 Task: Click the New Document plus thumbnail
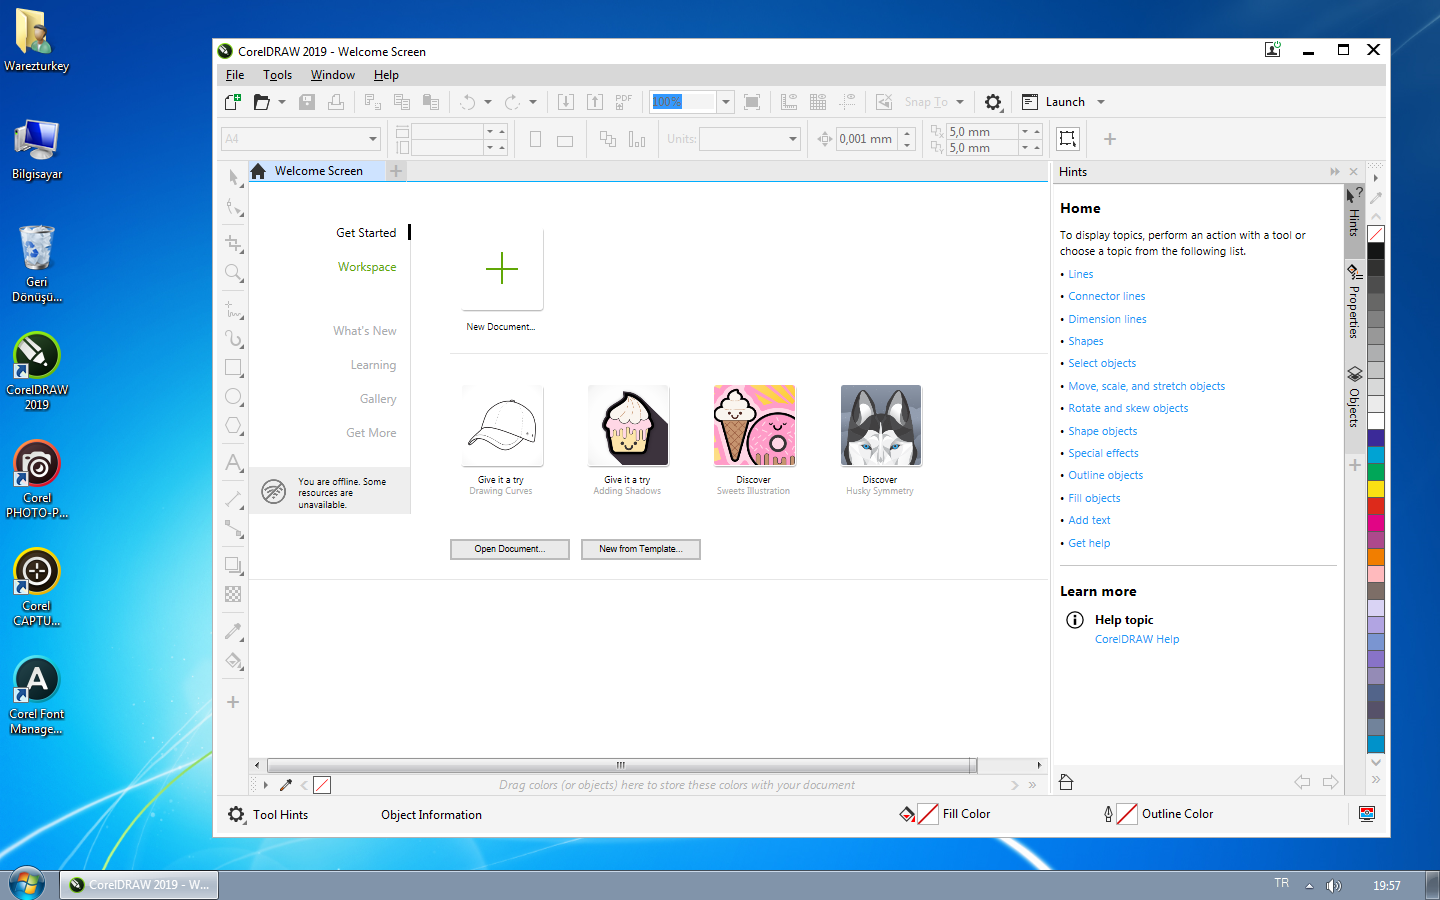502,269
